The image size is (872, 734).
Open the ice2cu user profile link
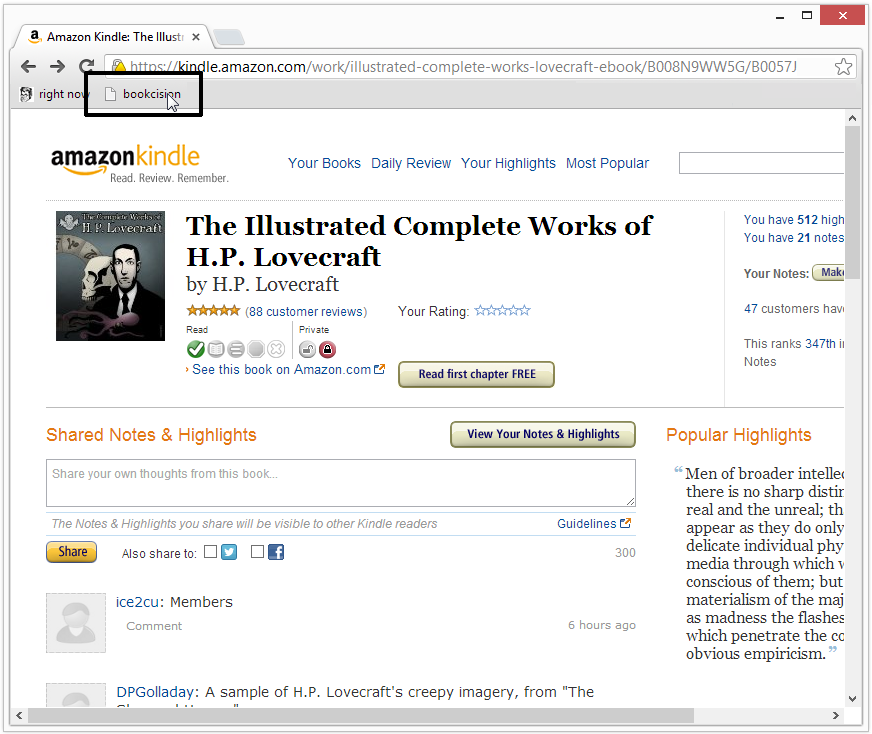(137, 602)
